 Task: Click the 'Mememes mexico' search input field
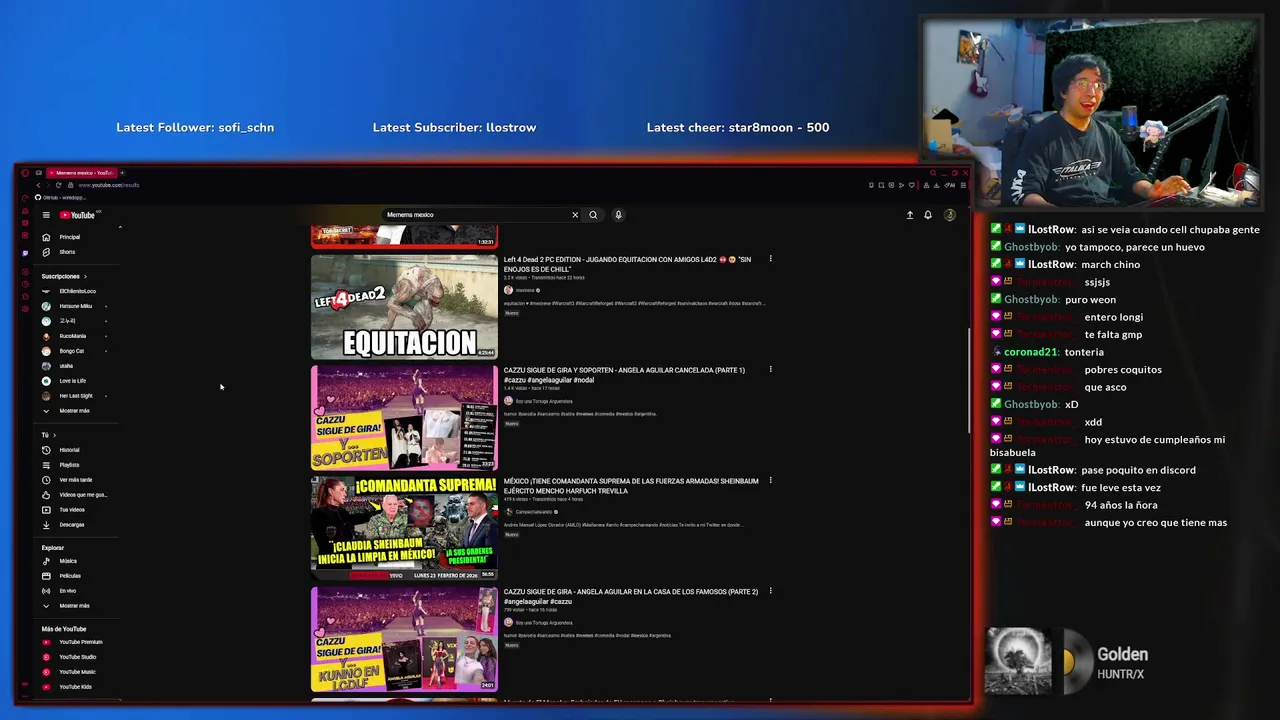(x=475, y=215)
